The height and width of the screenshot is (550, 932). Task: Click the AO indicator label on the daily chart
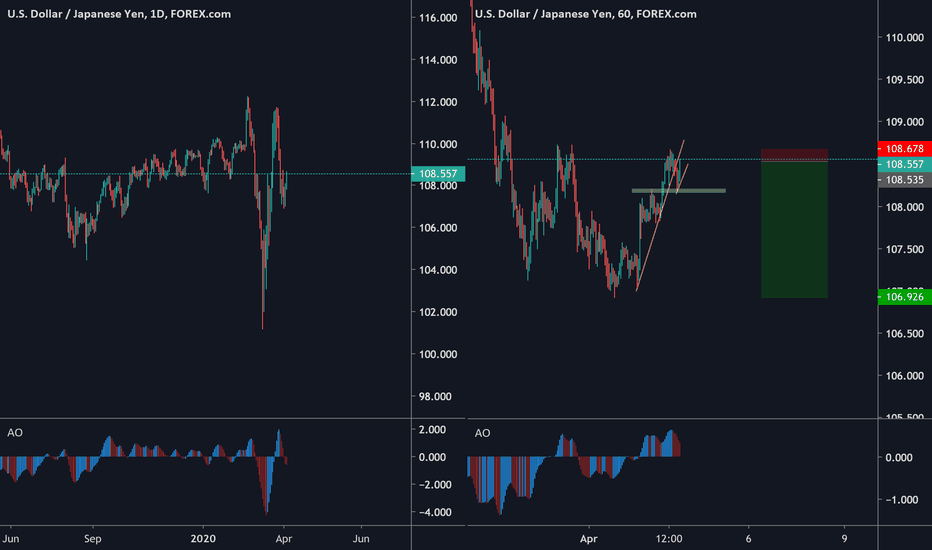coord(15,433)
